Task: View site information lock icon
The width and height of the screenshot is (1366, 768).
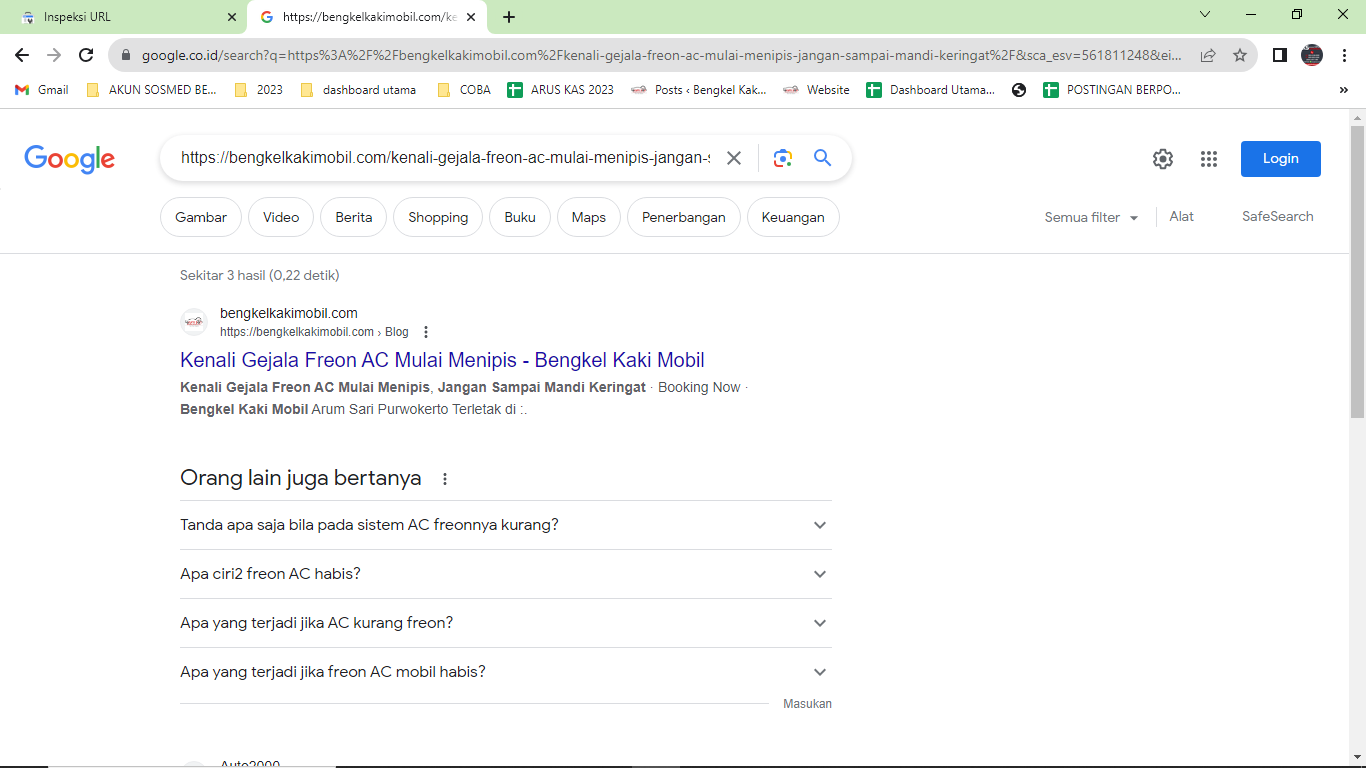Action: pyautogui.click(x=126, y=56)
